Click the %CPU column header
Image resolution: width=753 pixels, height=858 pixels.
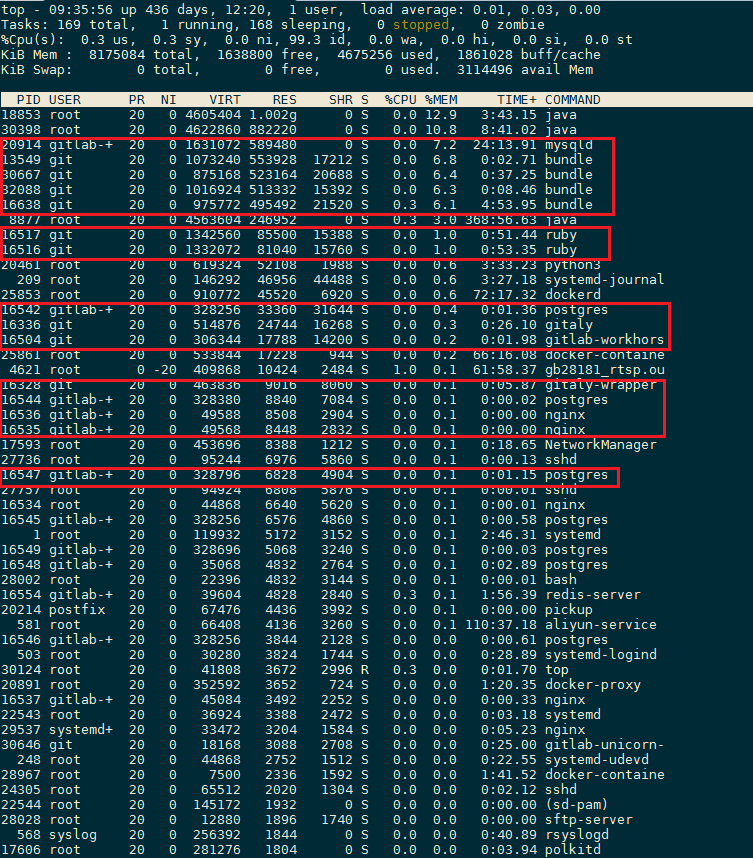pos(401,100)
